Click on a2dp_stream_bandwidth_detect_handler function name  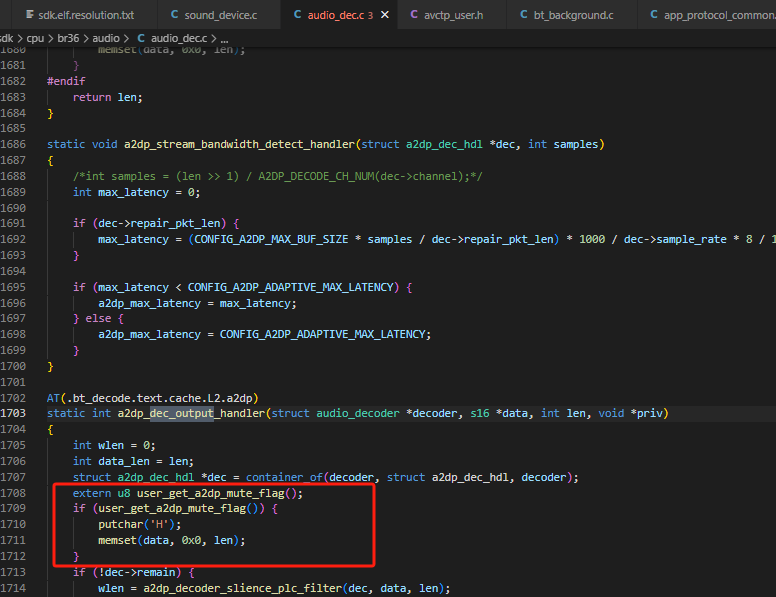pos(240,145)
